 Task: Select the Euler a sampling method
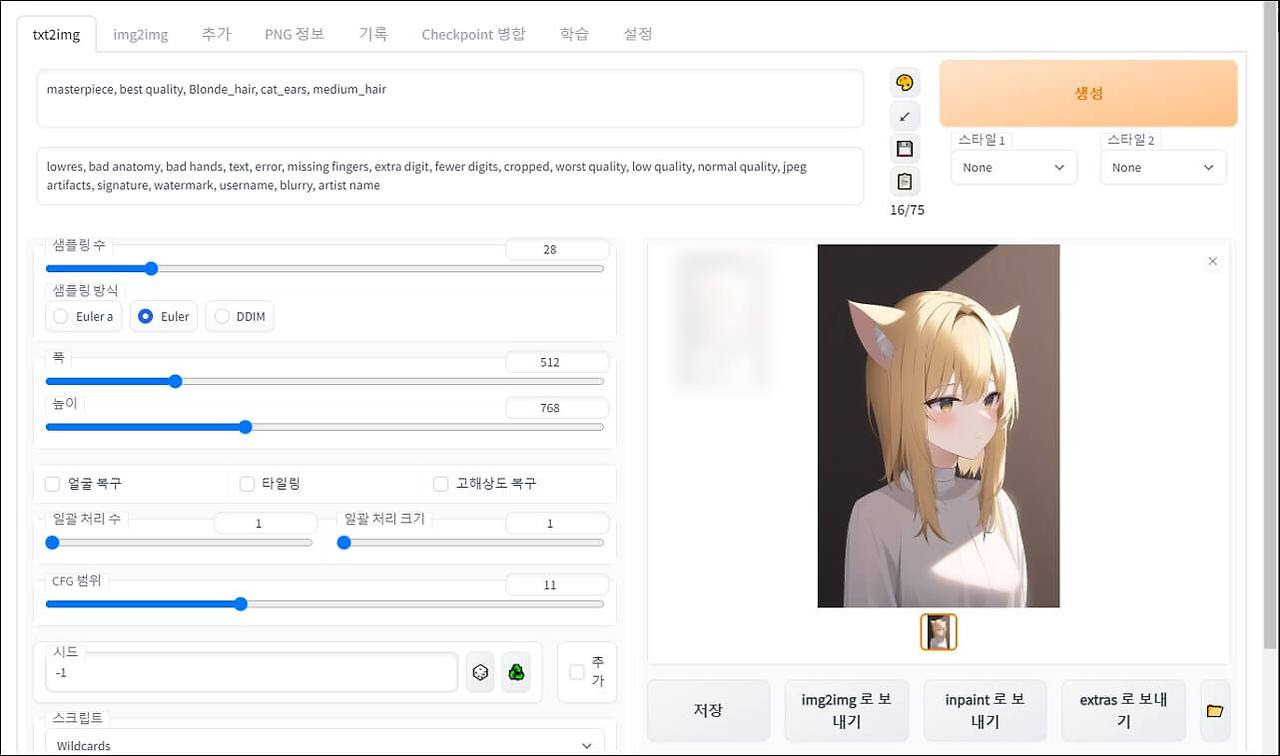tap(60, 316)
